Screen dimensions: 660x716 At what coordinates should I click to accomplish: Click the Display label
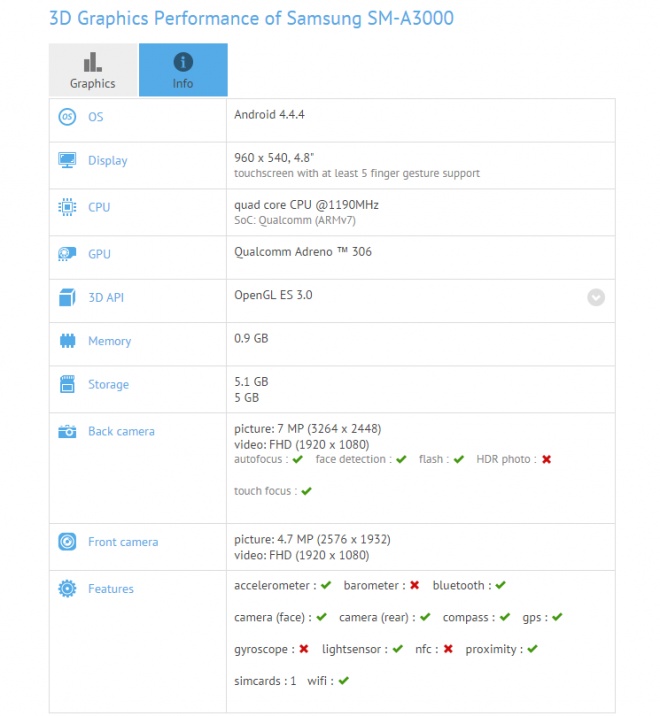pos(108,161)
